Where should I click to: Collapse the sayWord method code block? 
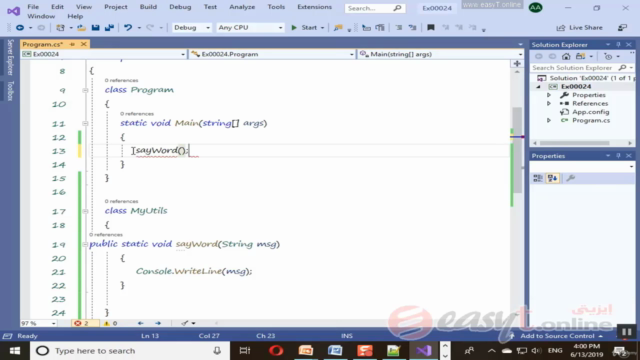(x=85, y=244)
